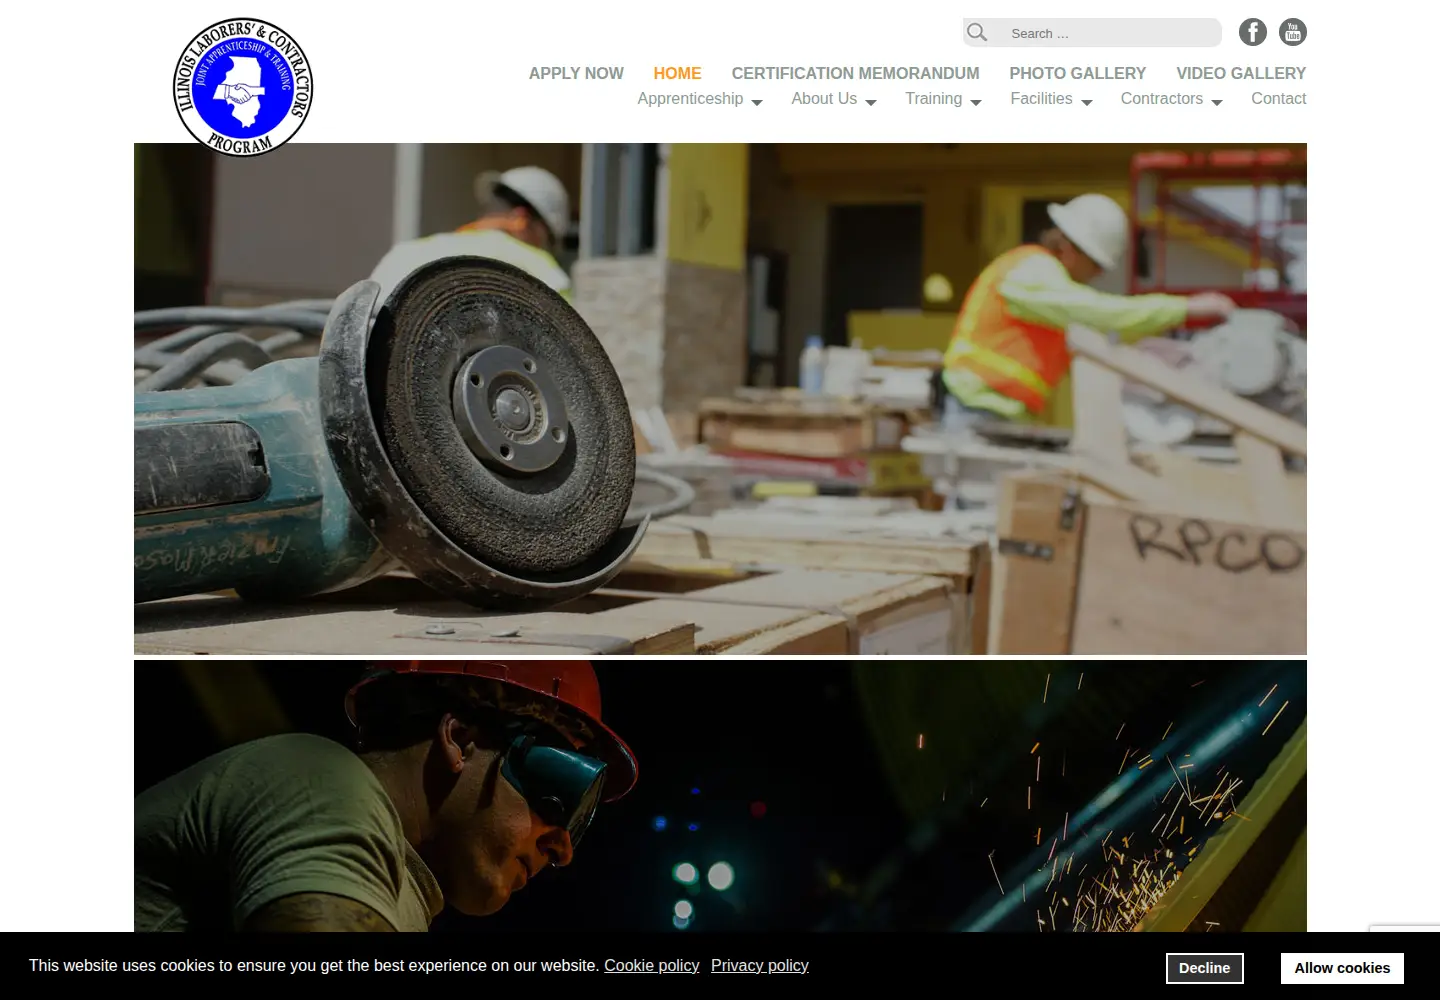
Task: Open the Video Gallery
Action: [x=1241, y=73]
